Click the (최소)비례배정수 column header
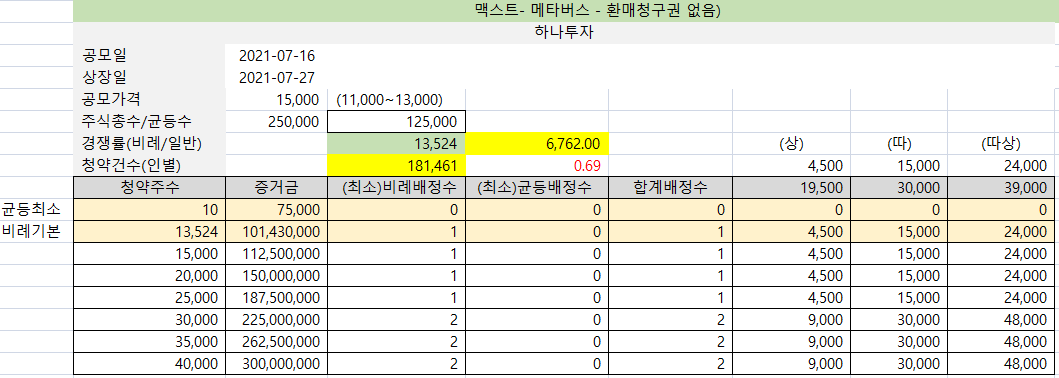This screenshot has width=1059, height=378. (x=396, y=188)
